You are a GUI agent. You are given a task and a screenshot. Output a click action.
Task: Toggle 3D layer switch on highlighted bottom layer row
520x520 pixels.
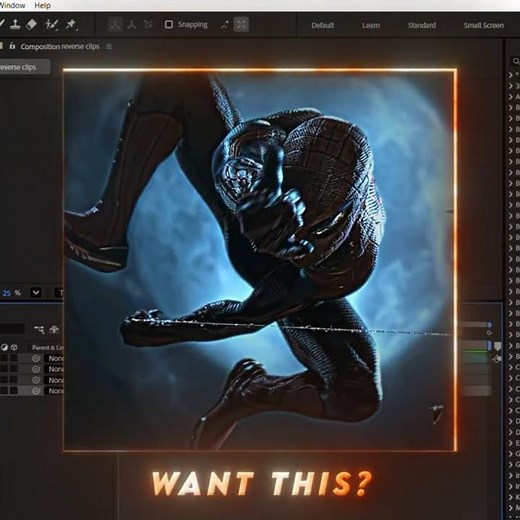point(14,391)
